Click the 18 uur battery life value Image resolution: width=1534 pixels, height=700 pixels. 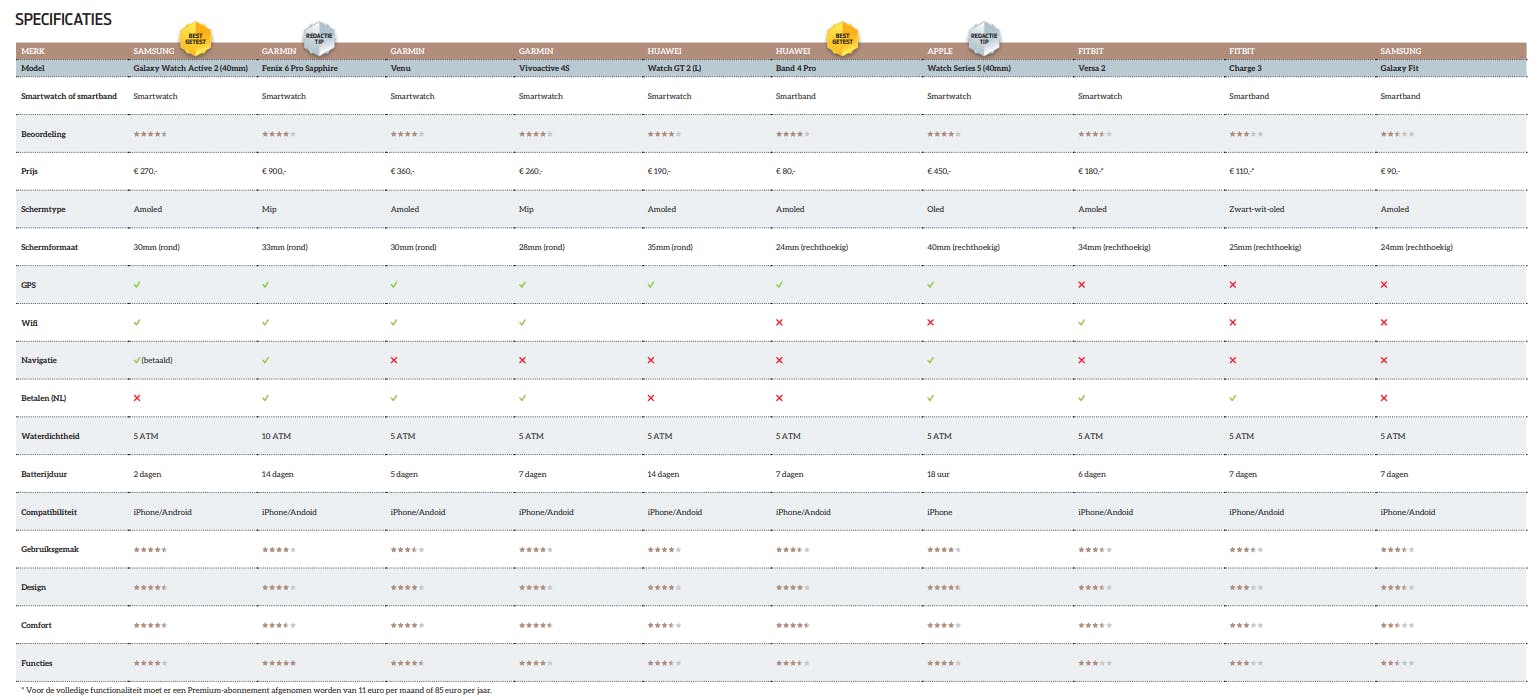(x=939, y=474)
